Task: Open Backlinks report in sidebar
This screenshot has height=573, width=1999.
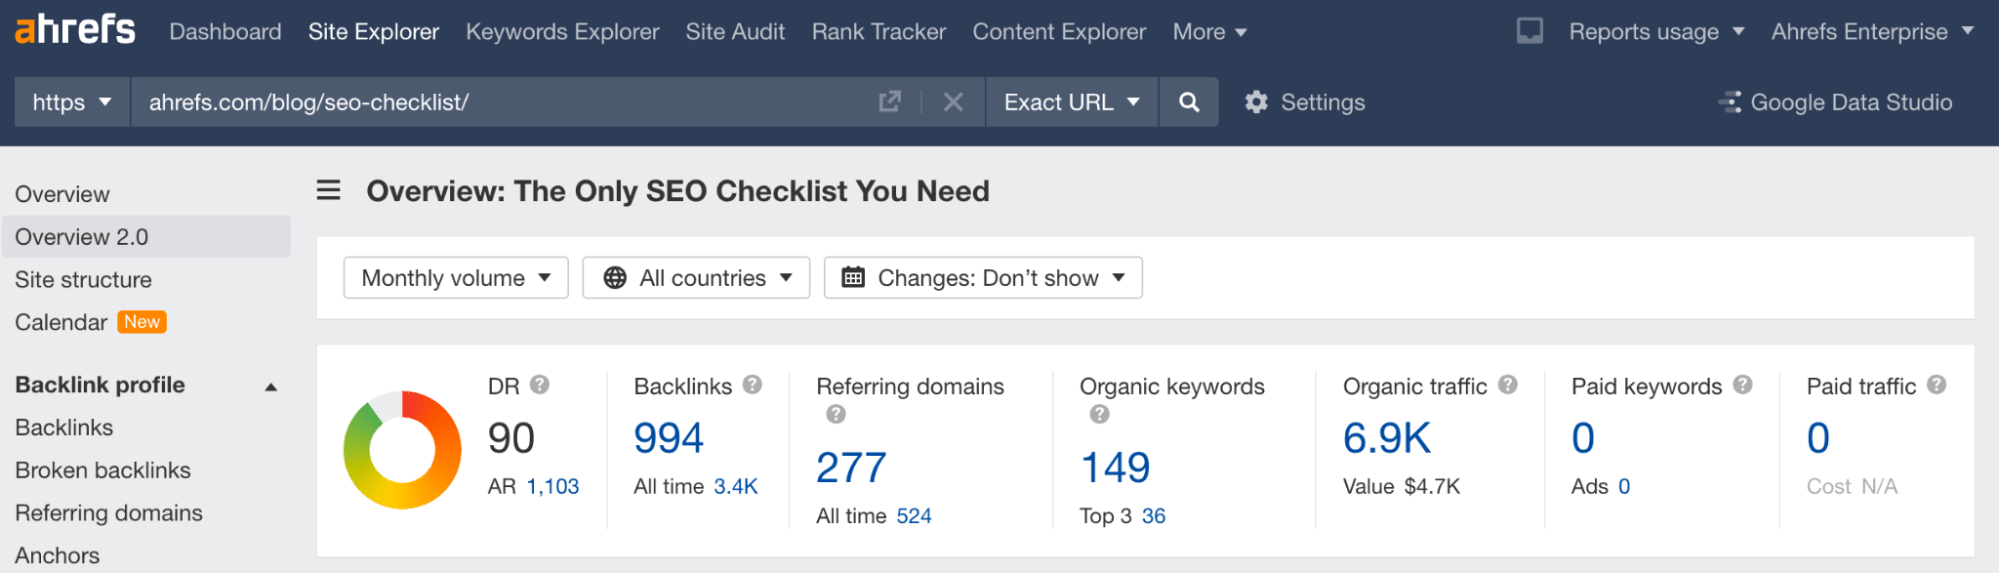Action: pyautogui.click(x=64, y=427)
